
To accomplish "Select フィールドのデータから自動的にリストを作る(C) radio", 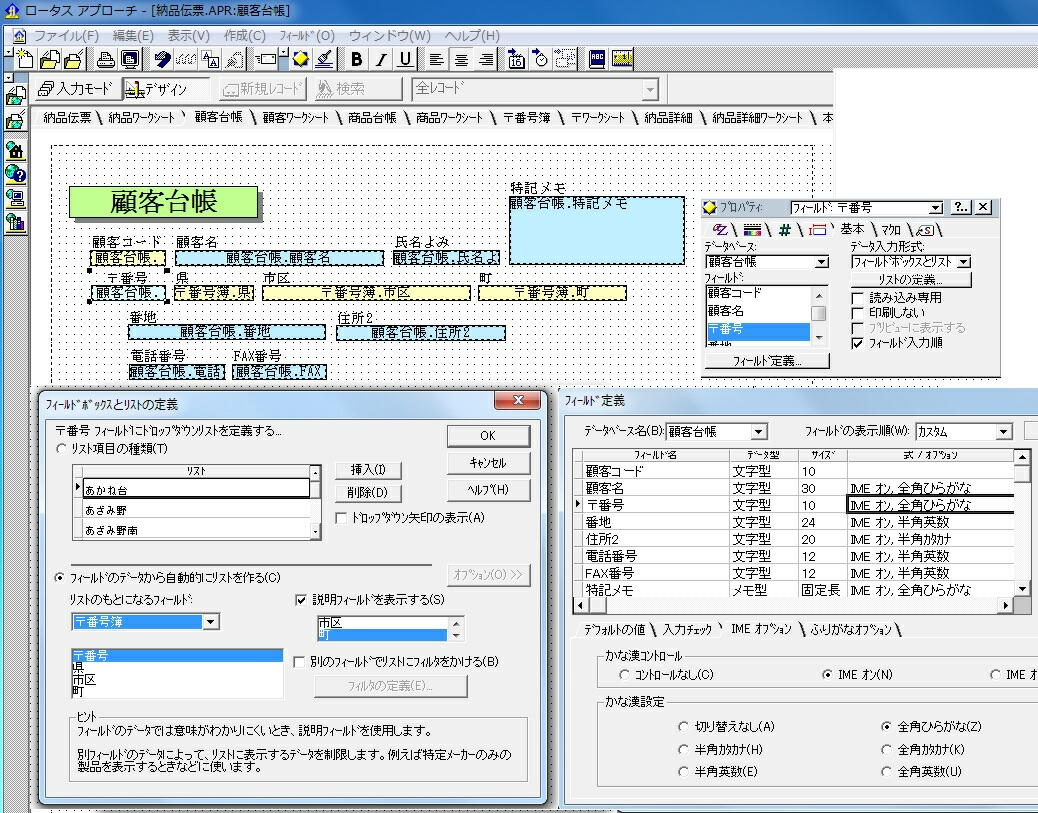I will pyautogui.click(x=60, y=578).
